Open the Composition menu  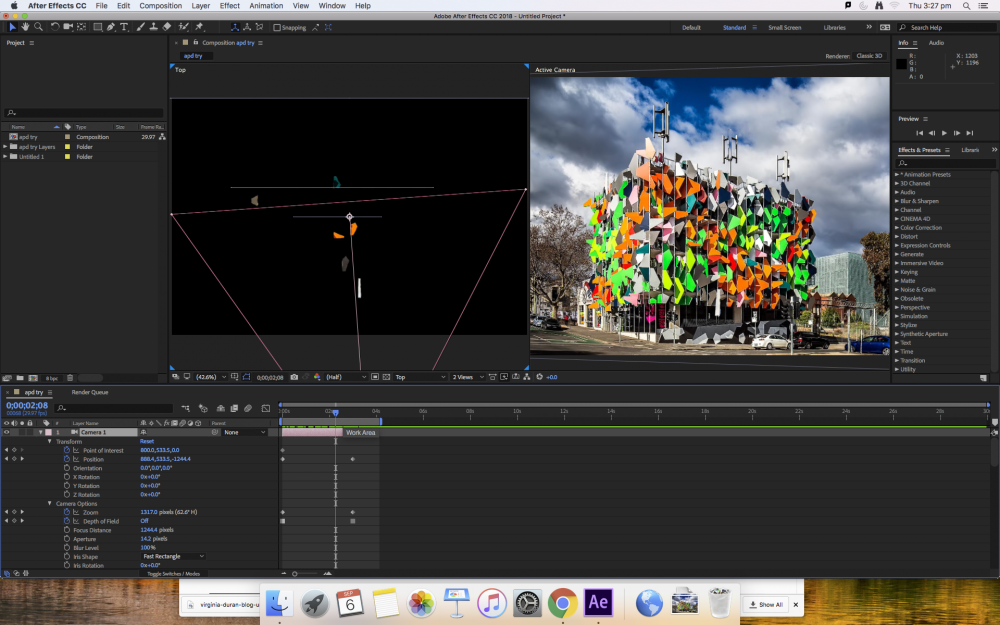(x=160, y=6)
